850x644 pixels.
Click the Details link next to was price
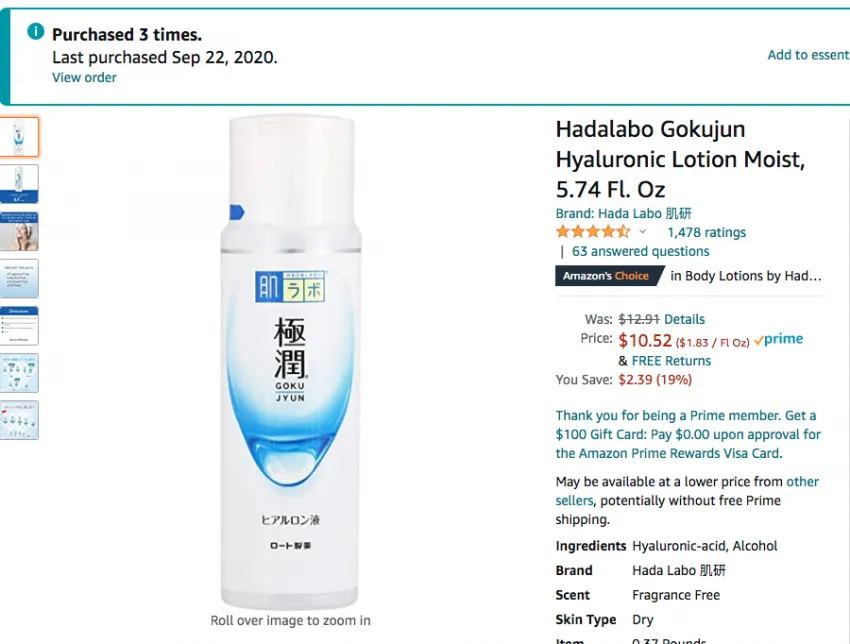click(x=684, y=319)
